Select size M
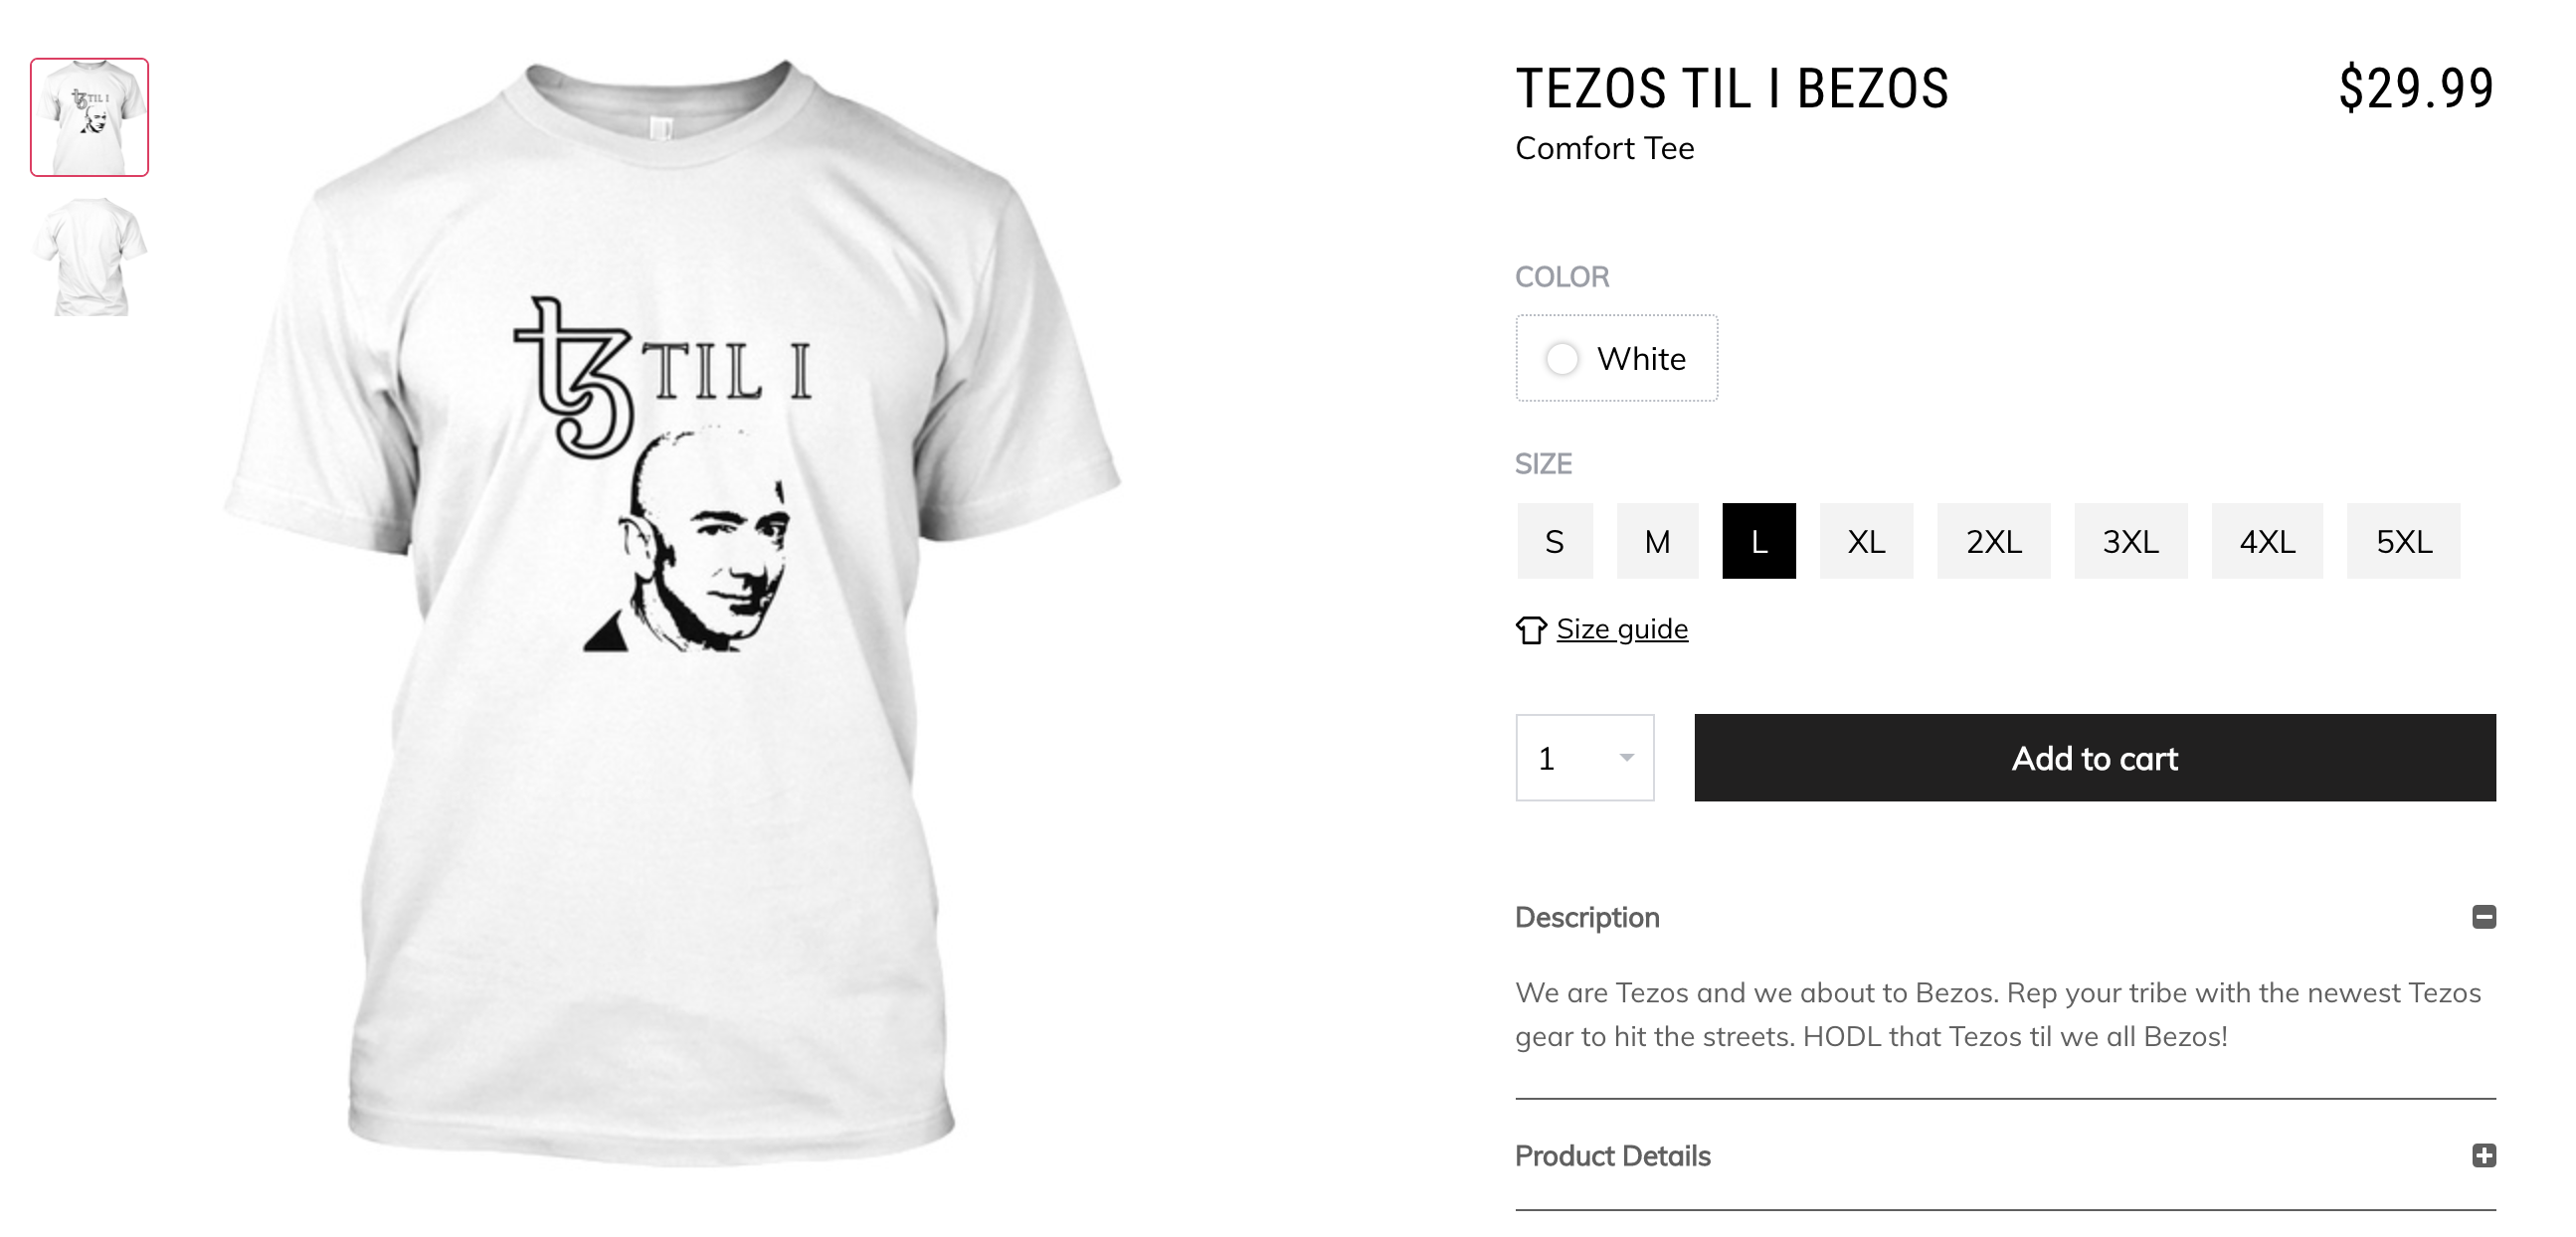The height and width of the screenshot is (1237, 2576). (x=1658, y=541)
